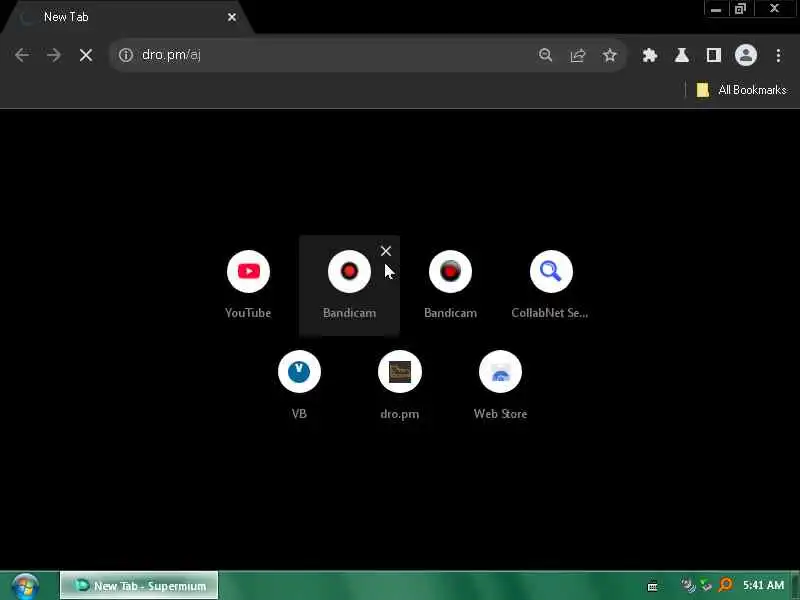The image size is (800, 600).
Task: Open the Experiments flask icon
Action: click(682, 55)
